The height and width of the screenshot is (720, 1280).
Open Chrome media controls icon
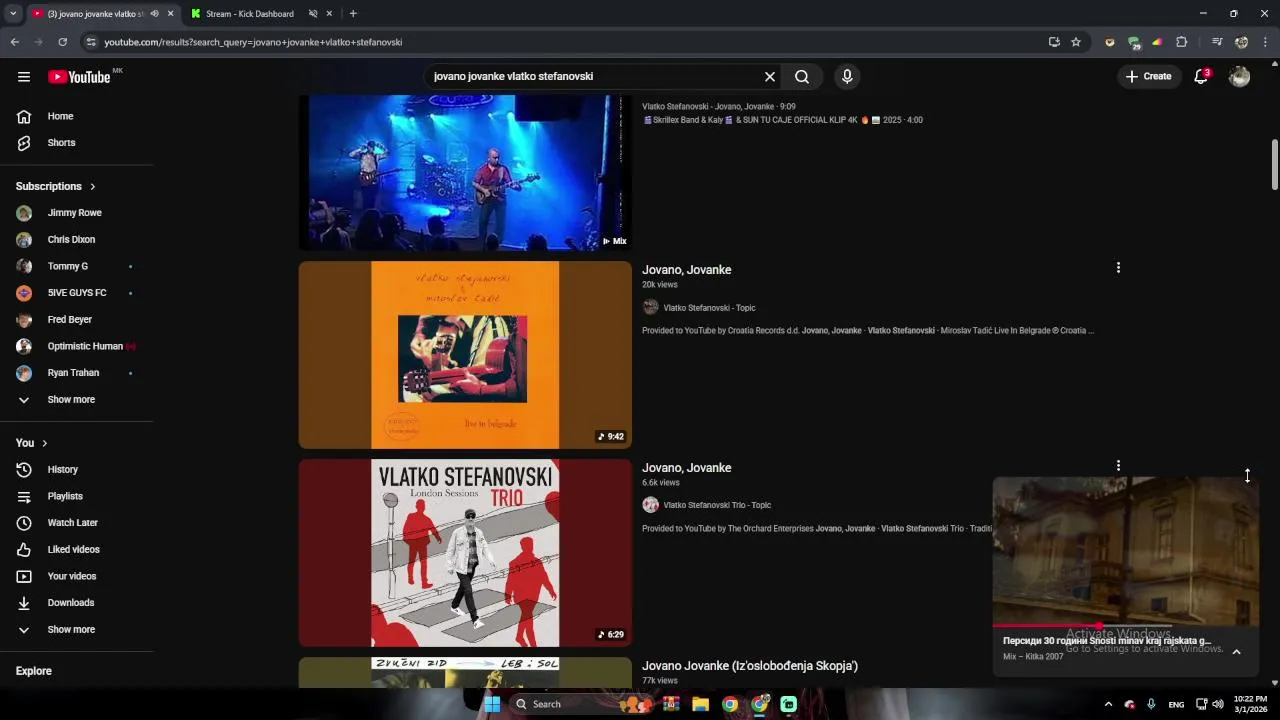[x=1217, y=42]
